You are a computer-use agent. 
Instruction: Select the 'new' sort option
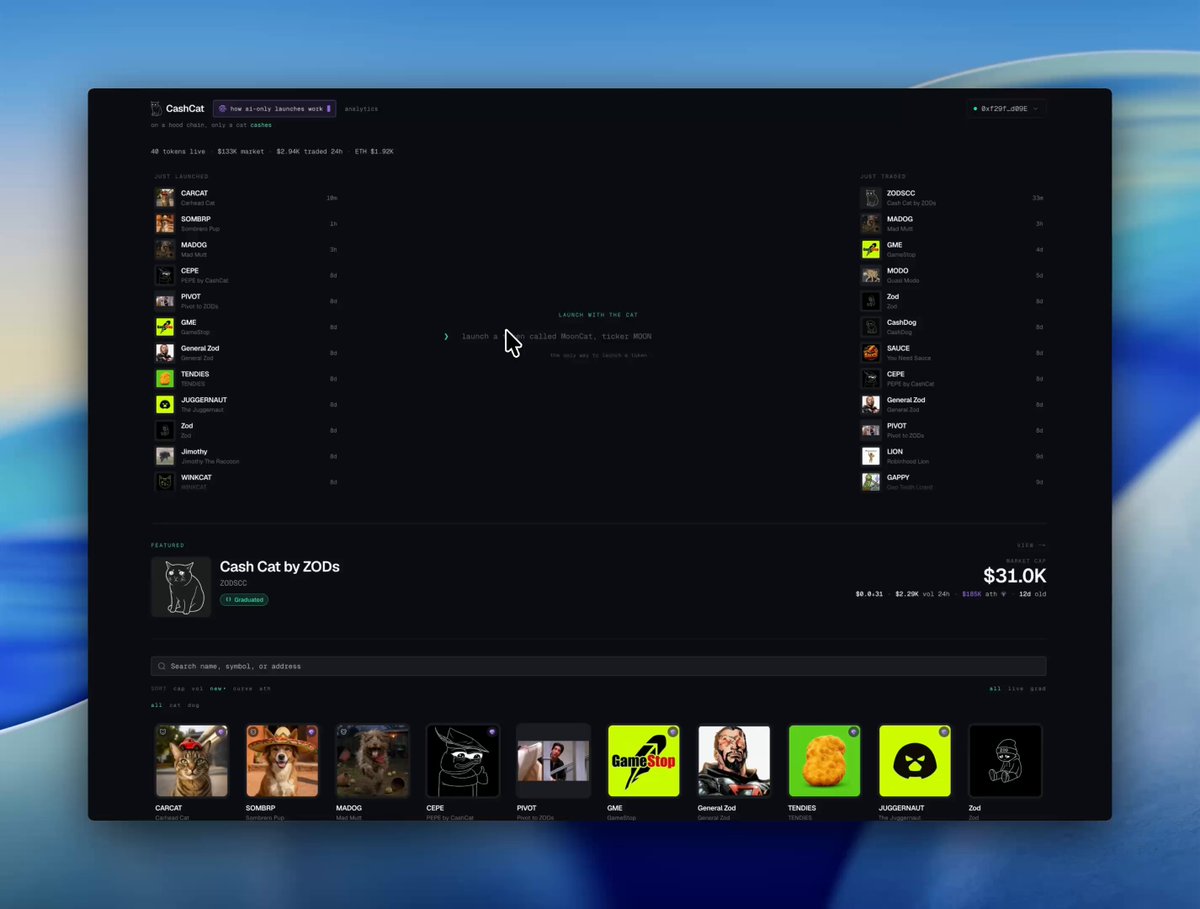click(217, 688)
